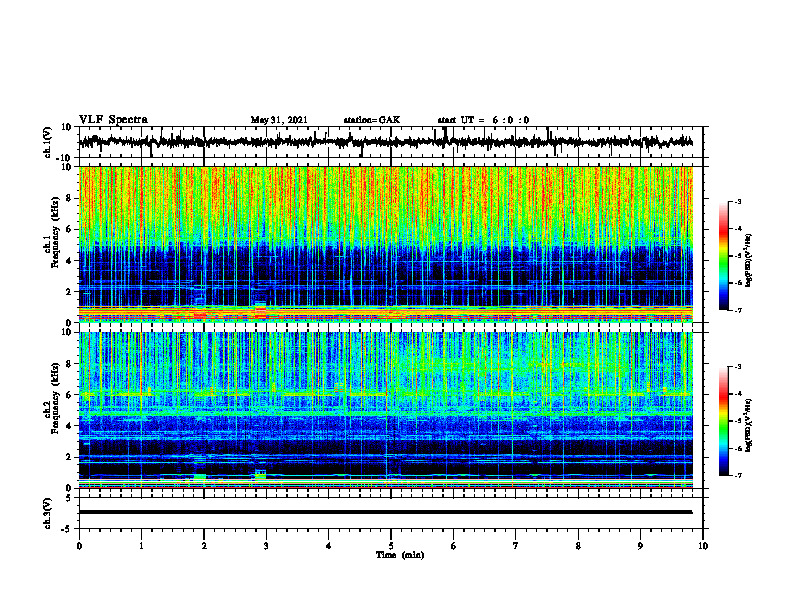The image size is (792, 612).
Task: Click the 'ch.1(V)' waveform axis label
Action: (47, 142)
